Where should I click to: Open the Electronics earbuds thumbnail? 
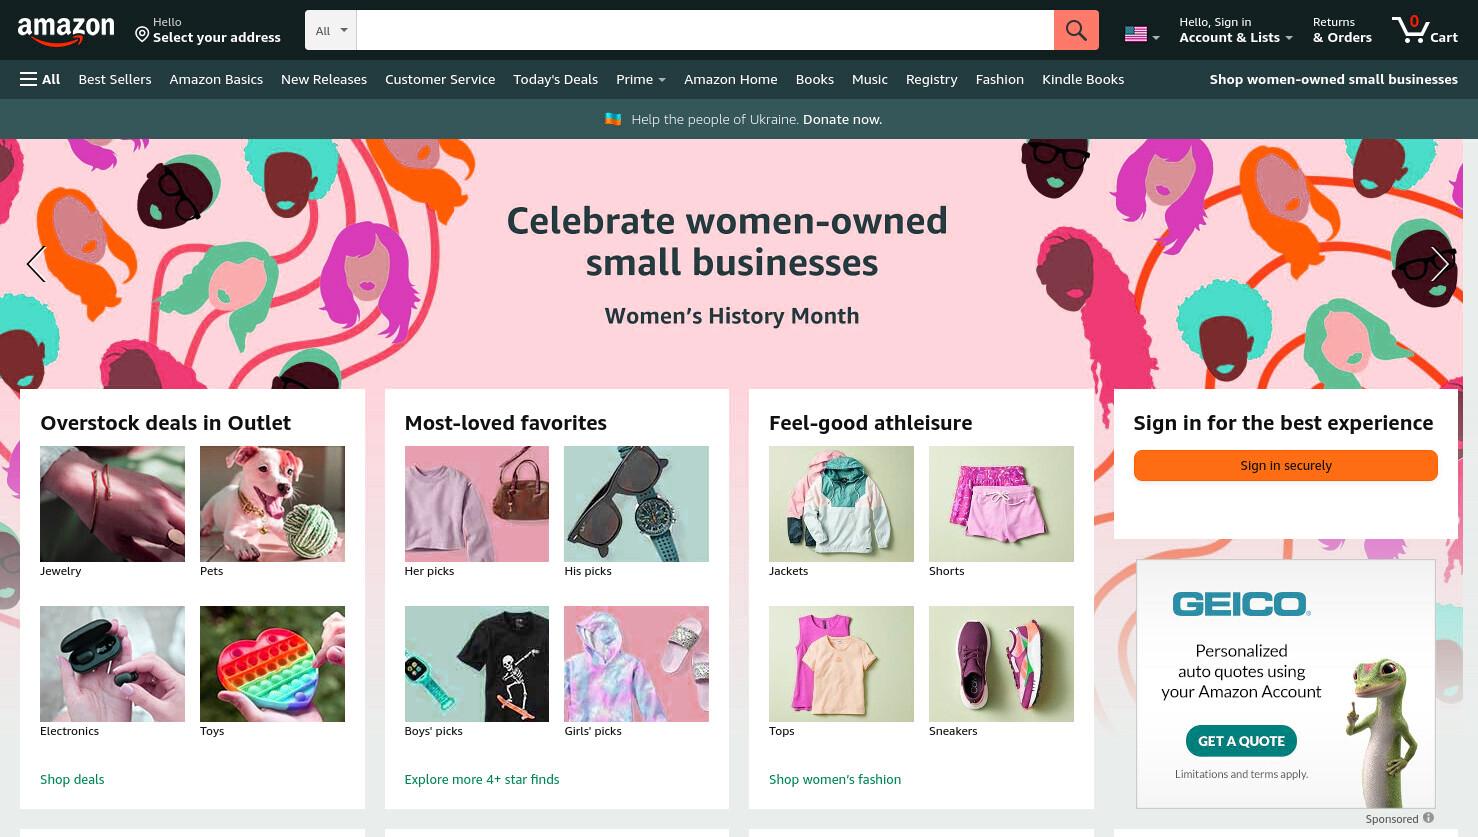(x=112, y=664)
